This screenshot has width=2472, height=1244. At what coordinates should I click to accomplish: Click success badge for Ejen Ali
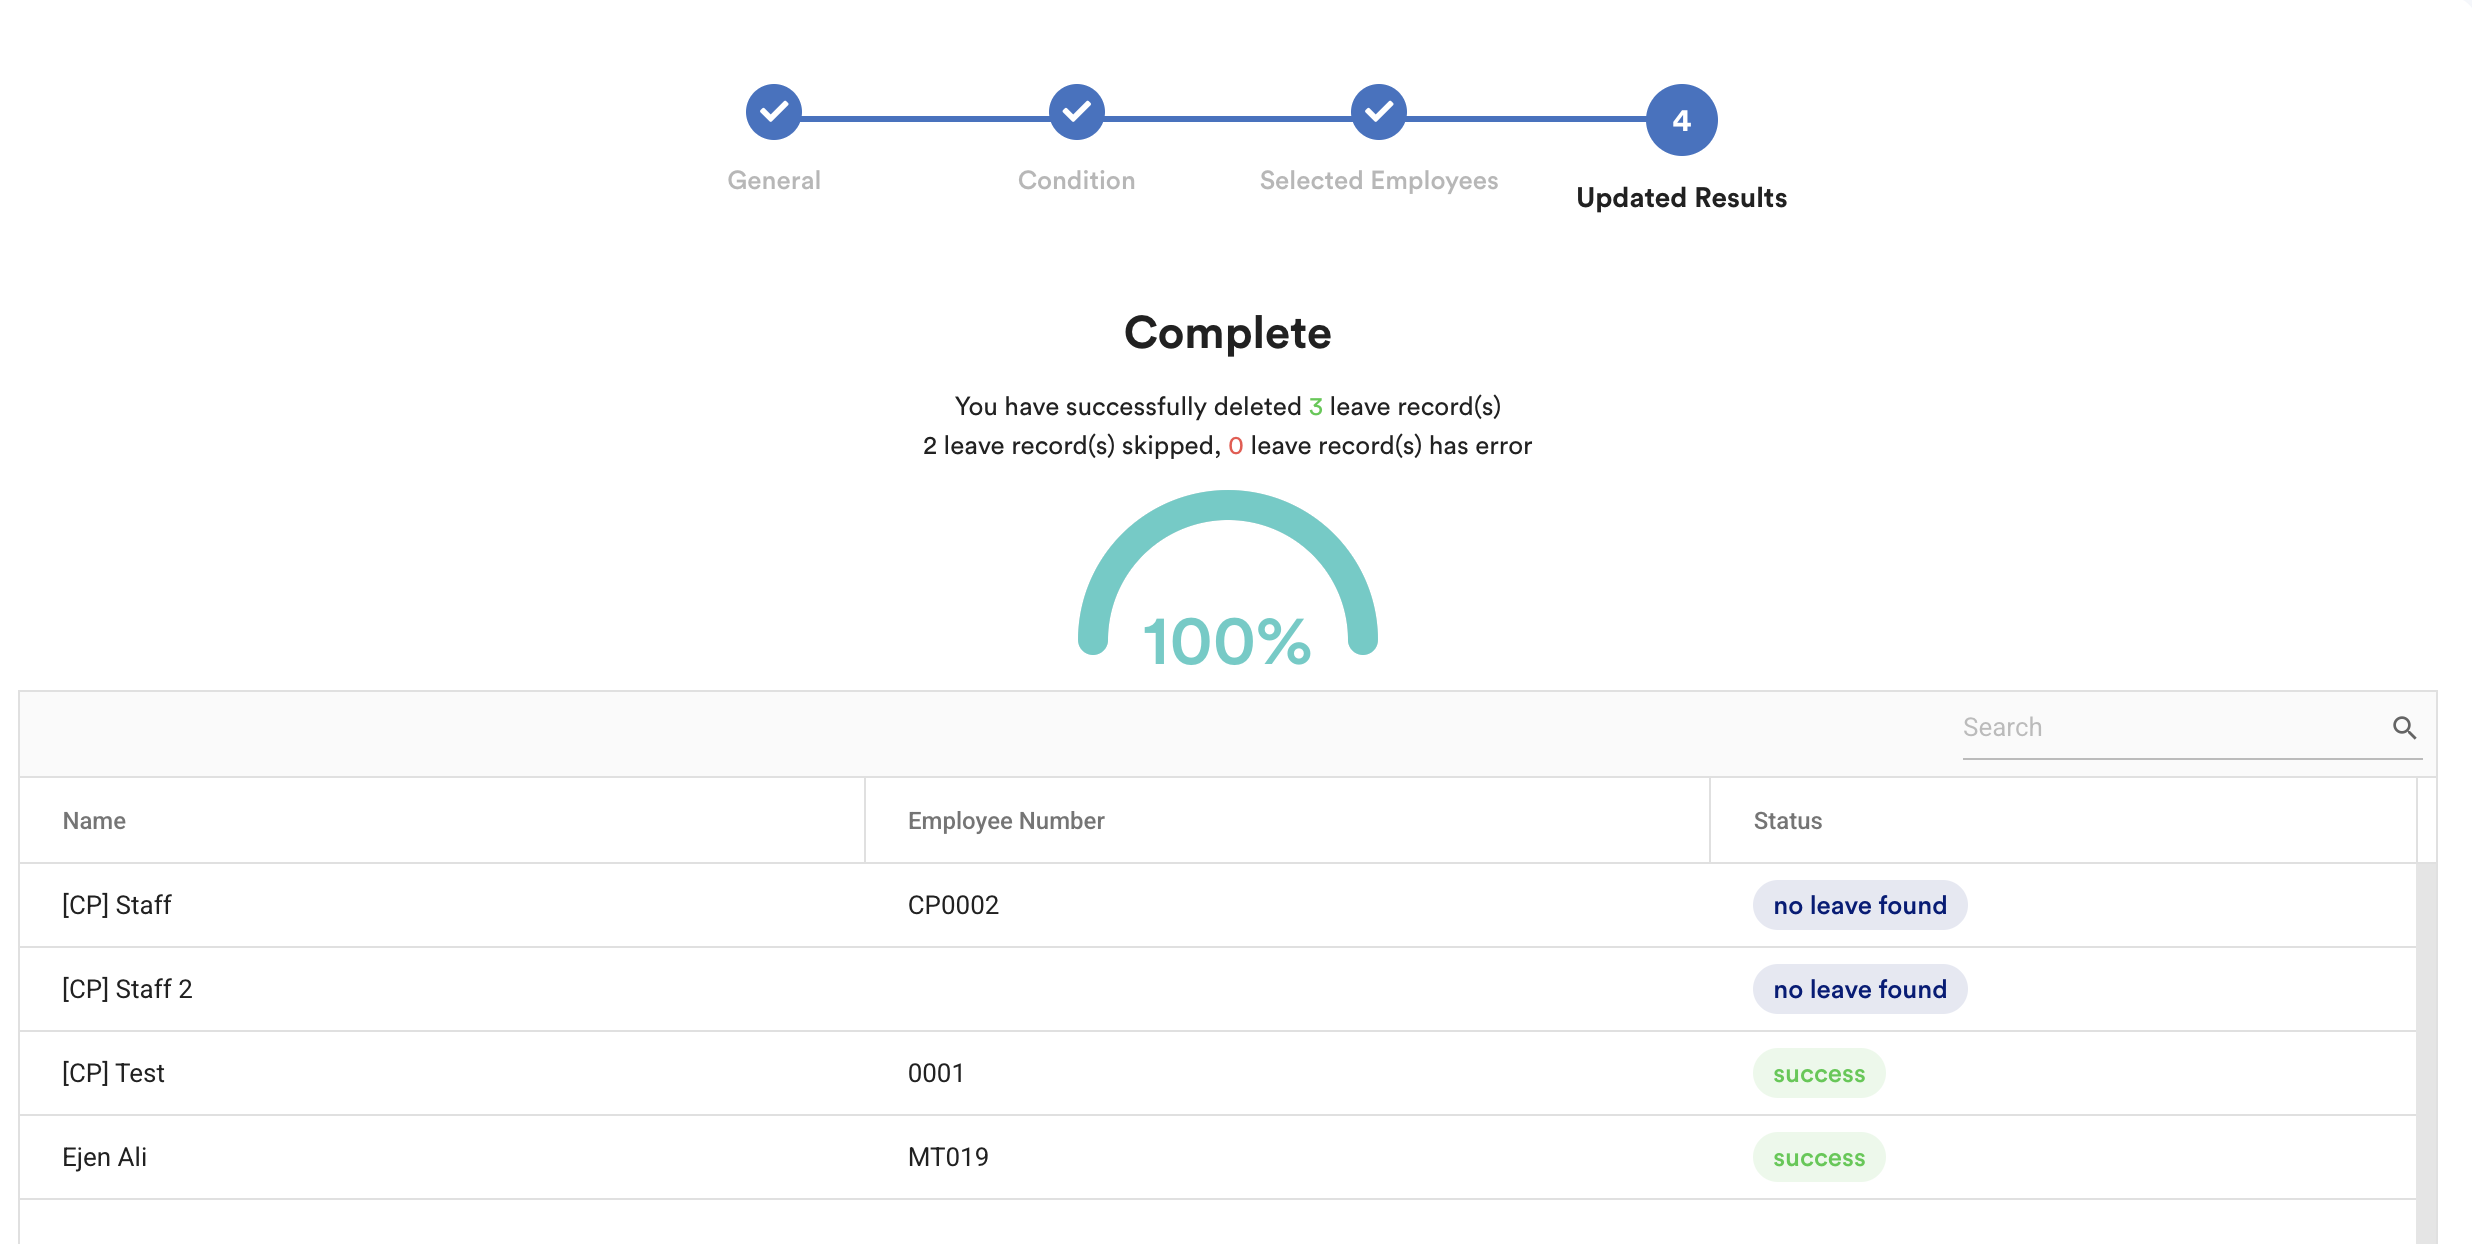click(x=1818, y=1157)
